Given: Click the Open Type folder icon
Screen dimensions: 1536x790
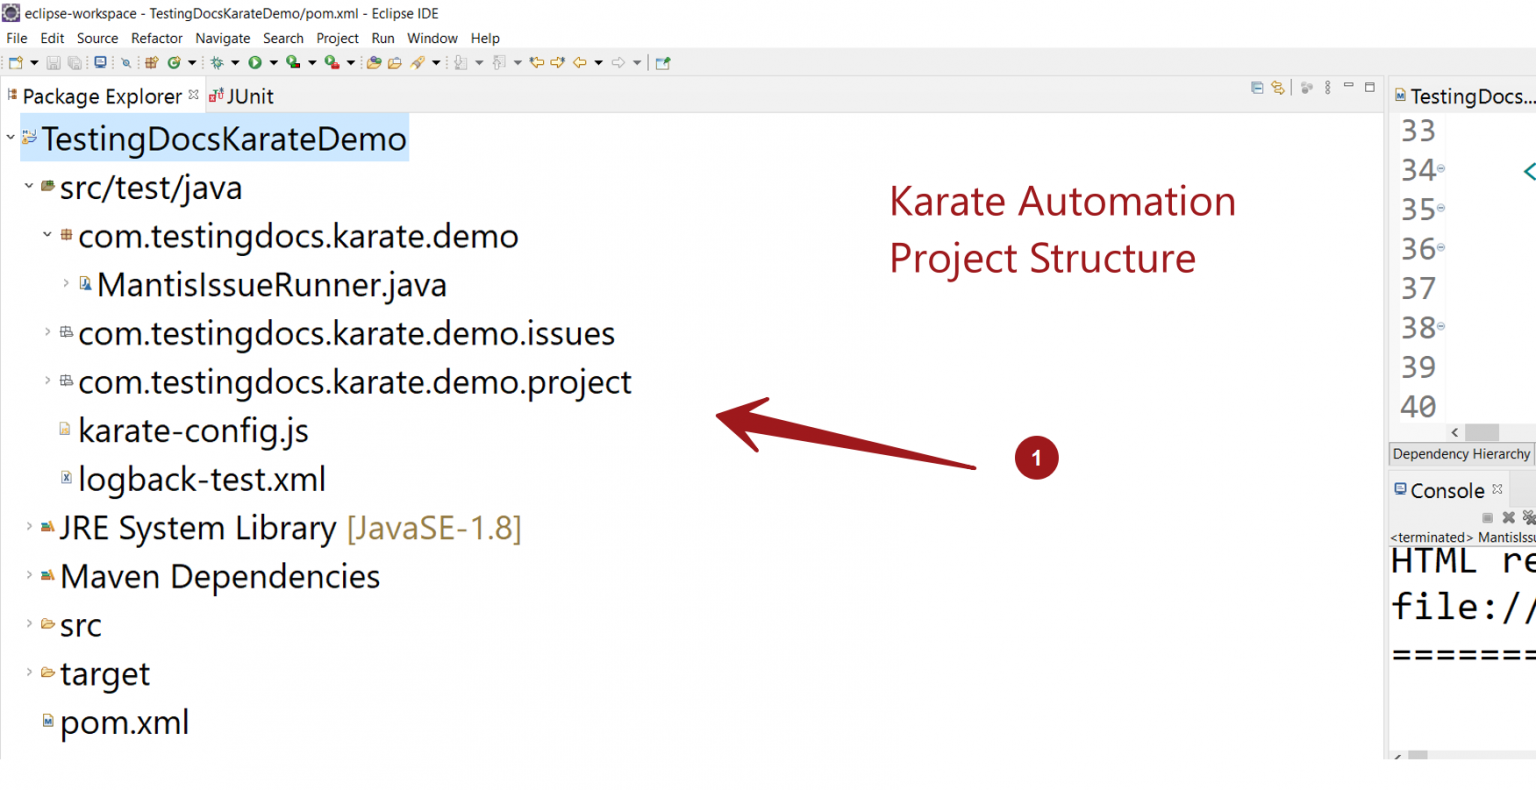Looking at the screenshot, I should (374, 63).
